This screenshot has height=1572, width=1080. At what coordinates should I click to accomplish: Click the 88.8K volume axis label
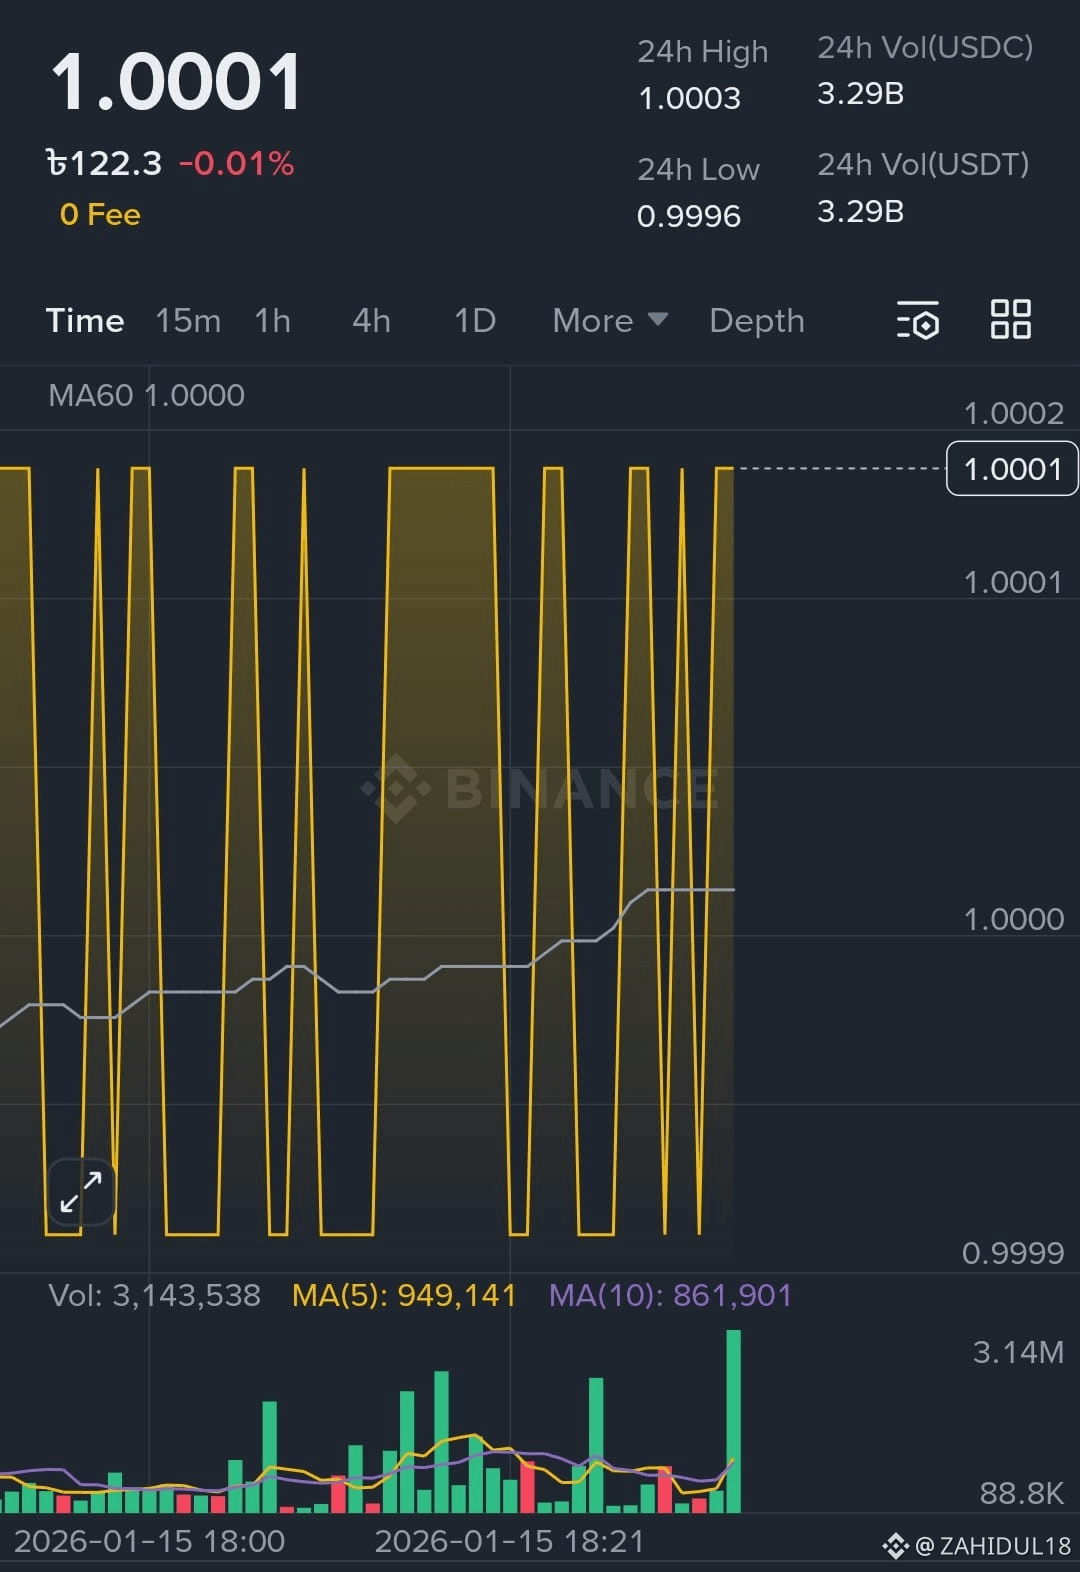[x=1021, y=1494]
